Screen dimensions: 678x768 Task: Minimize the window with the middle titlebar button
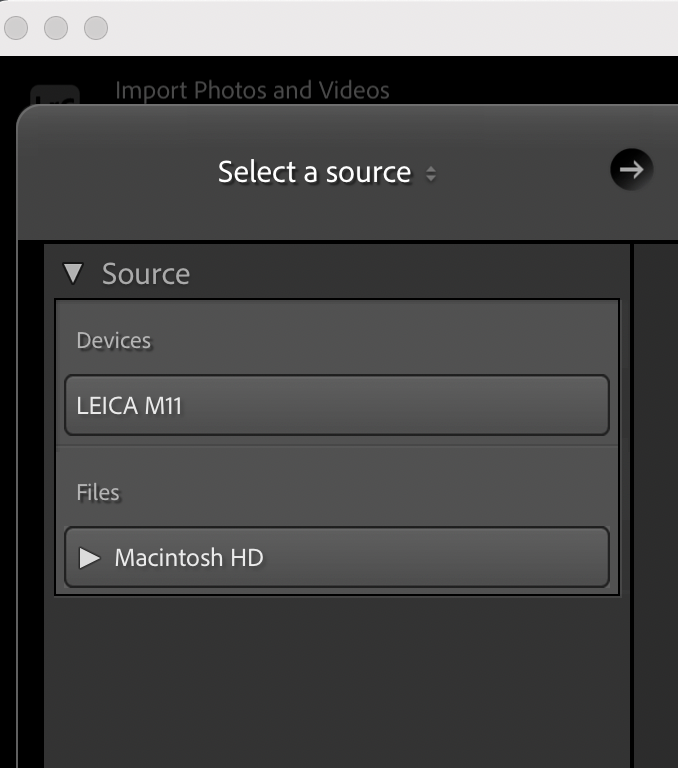pos(56,28)
